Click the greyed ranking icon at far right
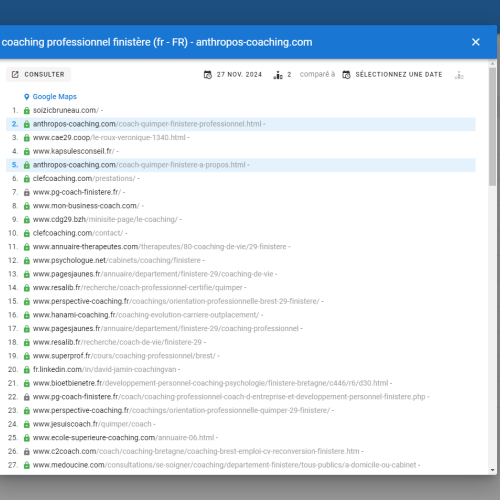Image resolution: width=500 pixels, height=500 pixels. pos(459,75)
